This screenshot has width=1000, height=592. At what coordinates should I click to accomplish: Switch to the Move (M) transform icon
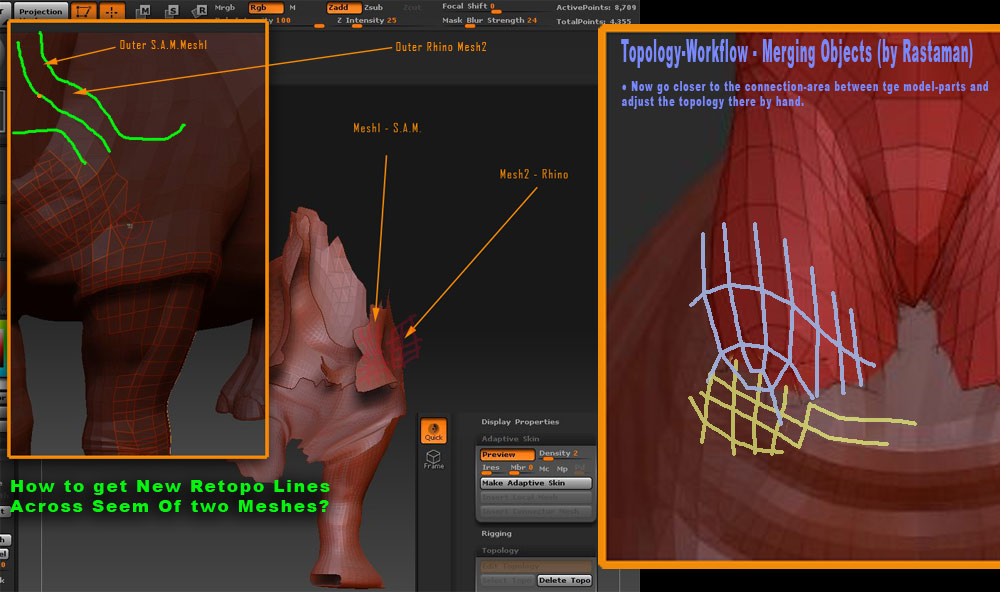coord(143,11)
